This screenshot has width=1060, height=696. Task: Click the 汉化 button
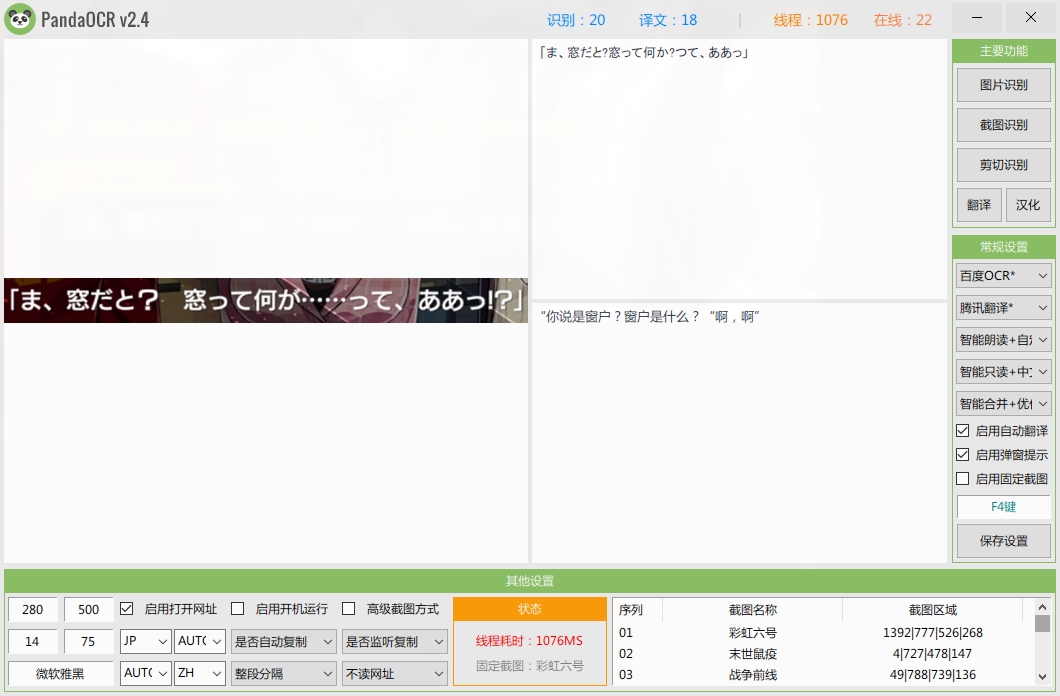1028,205
